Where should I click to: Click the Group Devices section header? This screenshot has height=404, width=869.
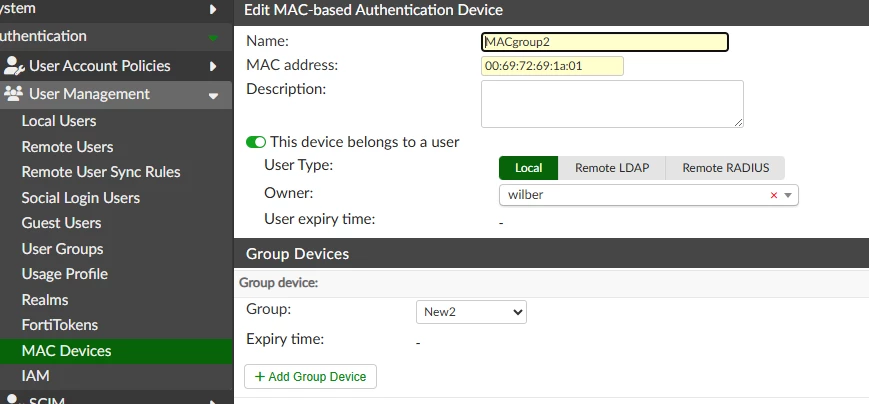click(297, 254)
